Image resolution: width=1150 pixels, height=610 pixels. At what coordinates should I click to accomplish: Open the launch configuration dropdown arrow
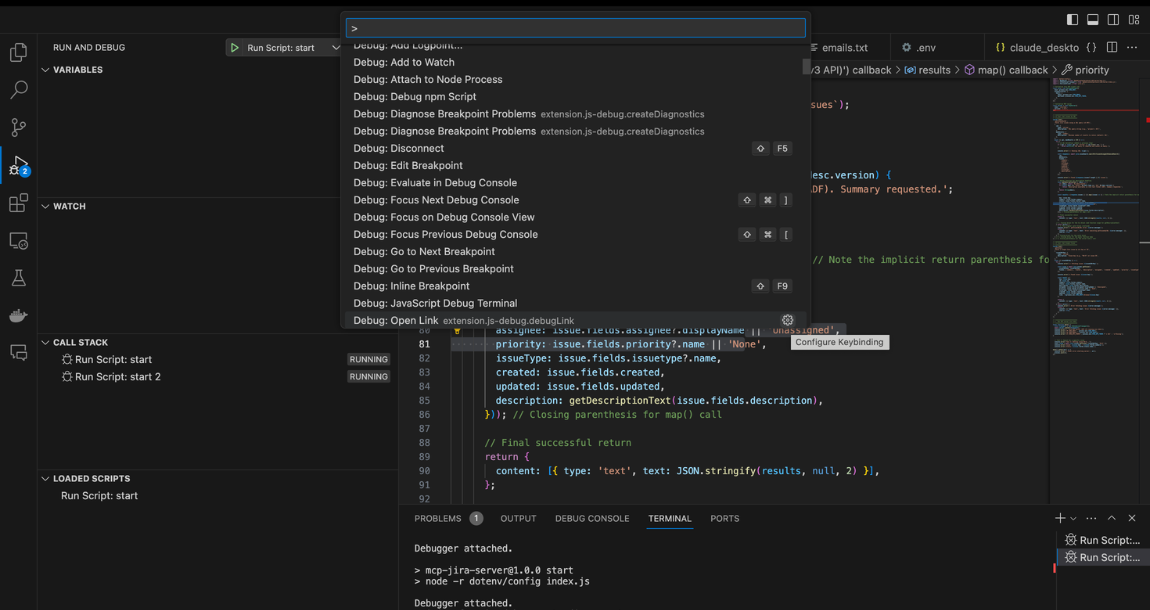coord(336,48)
